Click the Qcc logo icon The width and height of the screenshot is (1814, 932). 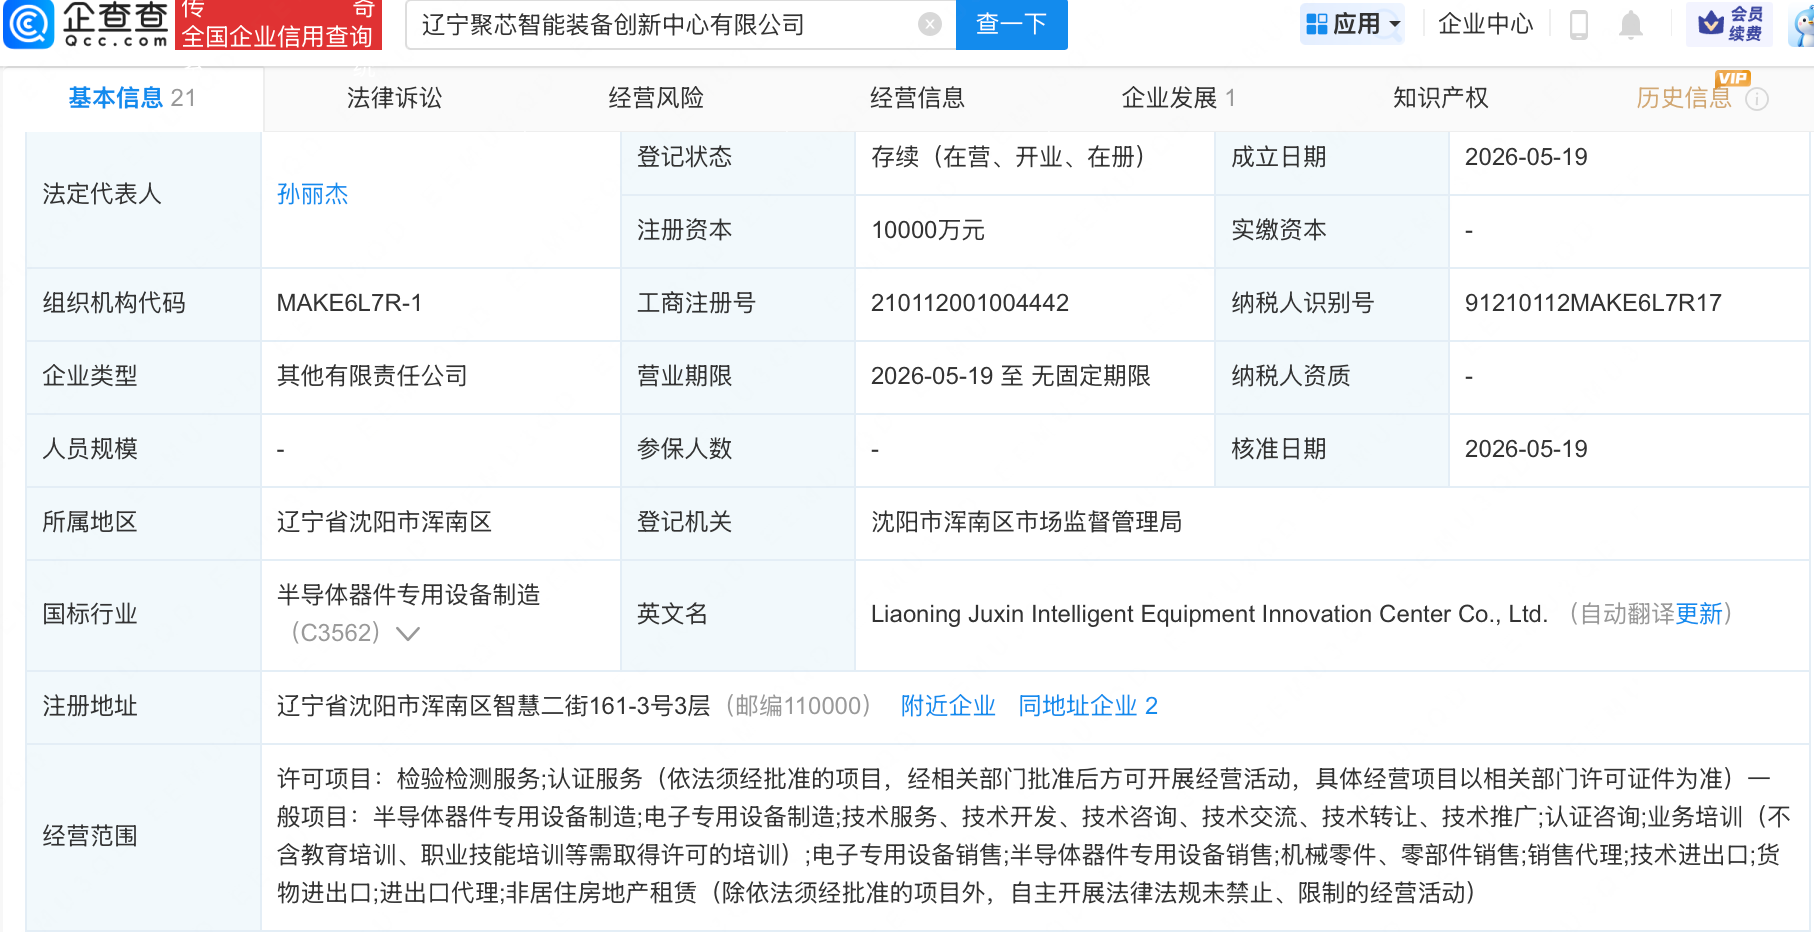(x=29, y=24)
